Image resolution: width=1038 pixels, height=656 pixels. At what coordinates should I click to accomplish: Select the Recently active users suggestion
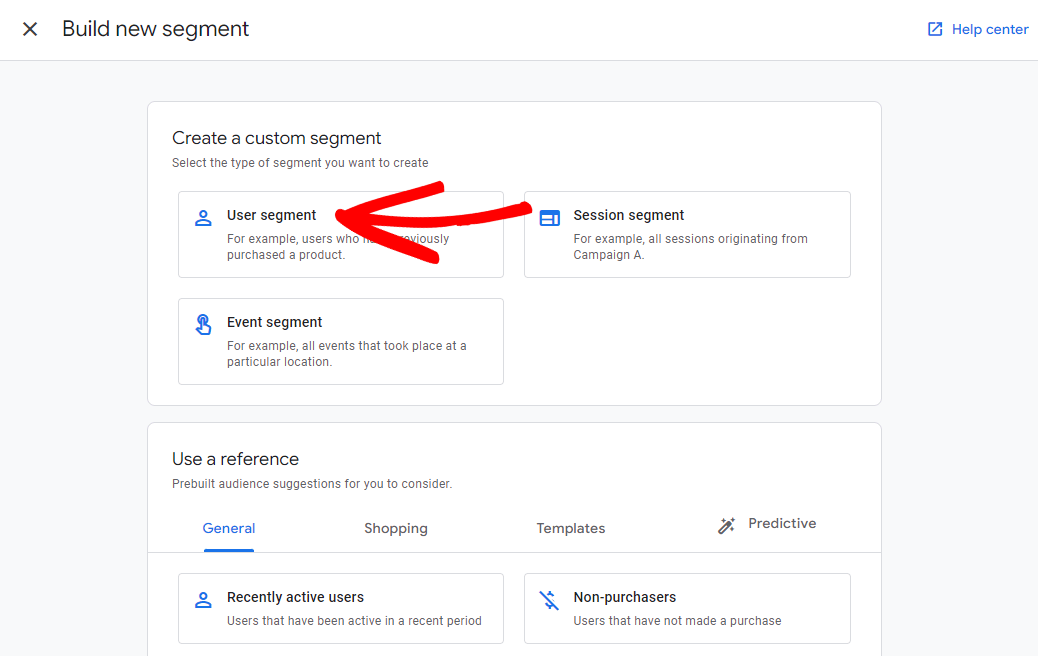340,608
